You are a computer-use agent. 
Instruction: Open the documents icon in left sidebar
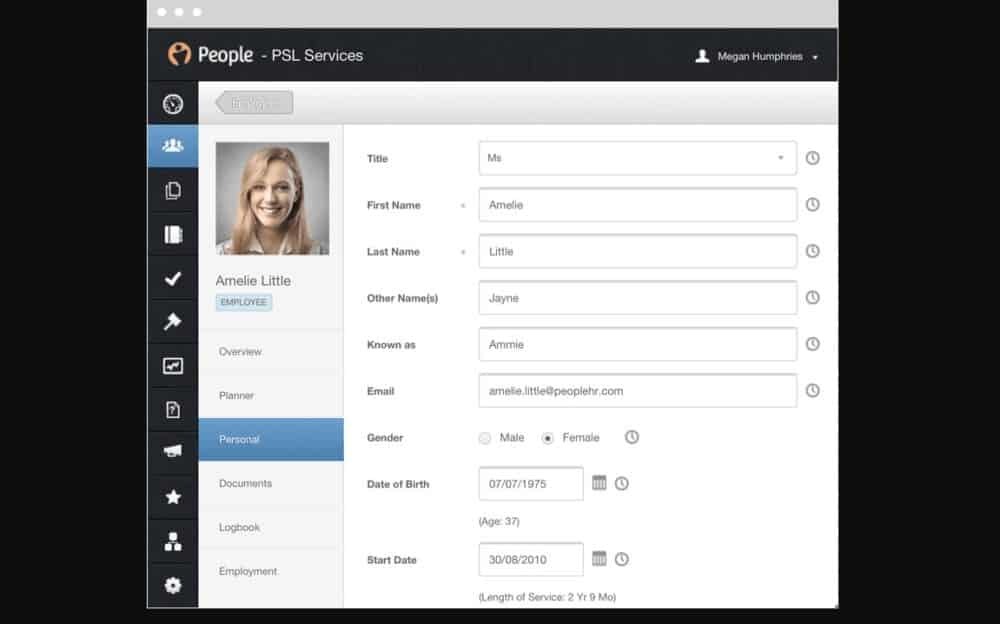pyautogui.click(x=173, y=191)
